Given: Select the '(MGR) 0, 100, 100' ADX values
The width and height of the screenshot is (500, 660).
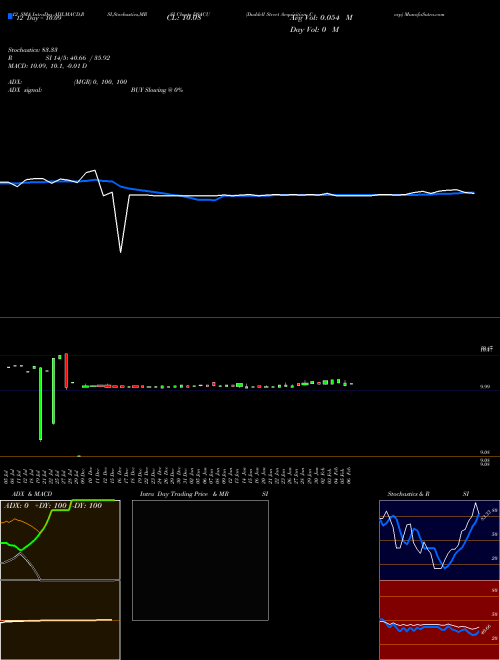Looking at the screenshot, I should tap(101, 82).
